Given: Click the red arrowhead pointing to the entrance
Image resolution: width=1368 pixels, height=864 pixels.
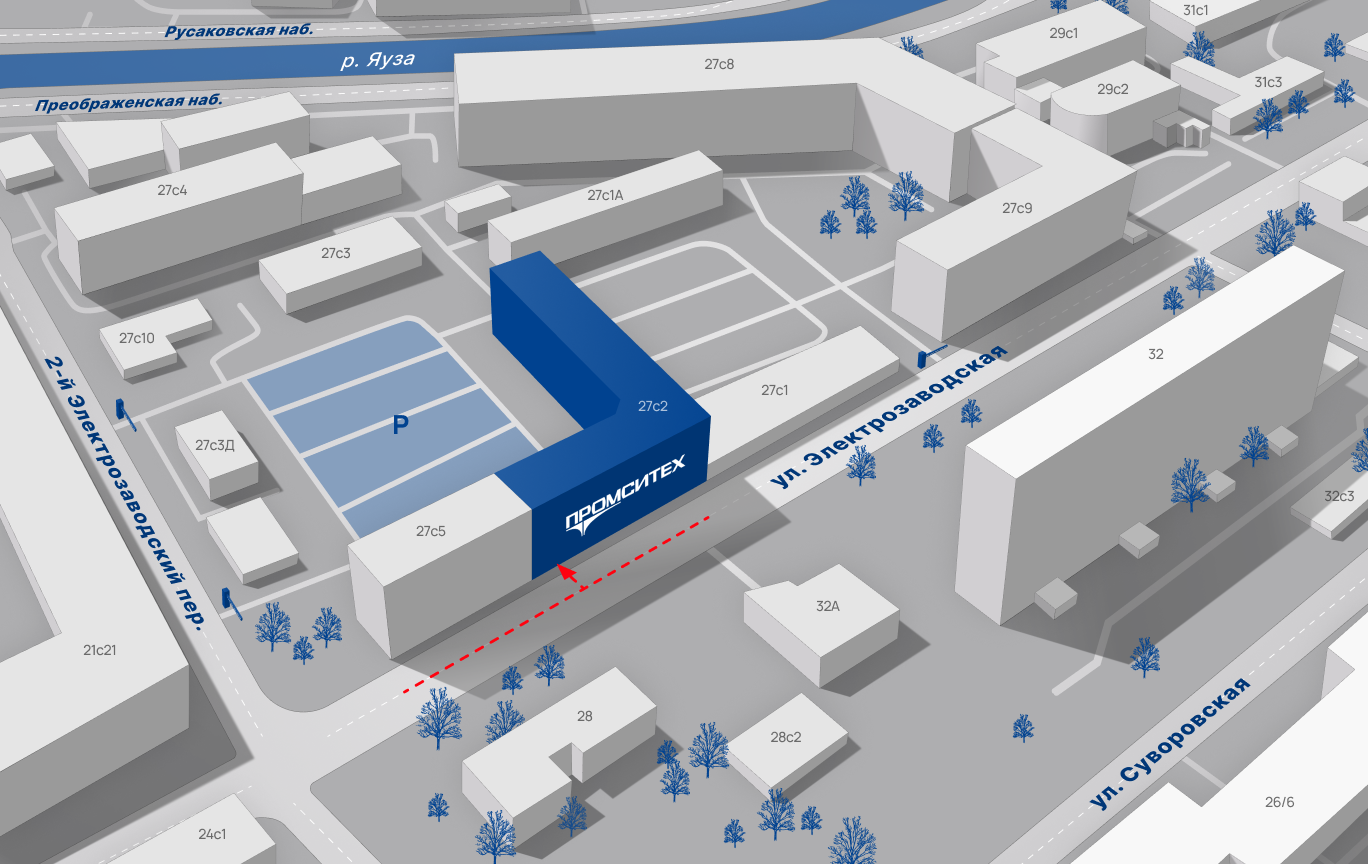Looking at the screenshot, I should pyautogui.click(x=566, y=572).
